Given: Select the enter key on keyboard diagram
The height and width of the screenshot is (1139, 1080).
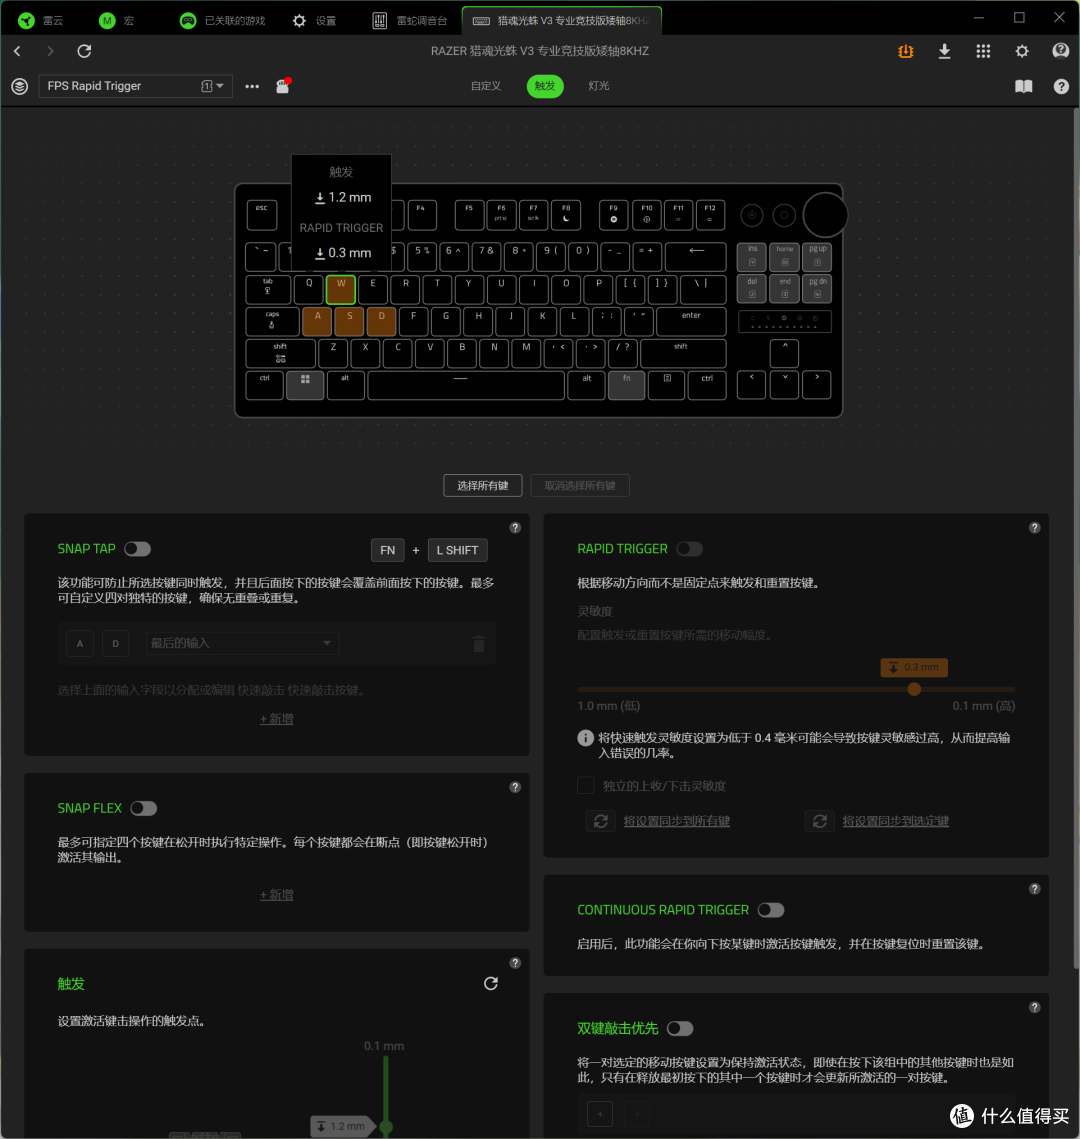Looking at the screenshot, I should [691, 321].
